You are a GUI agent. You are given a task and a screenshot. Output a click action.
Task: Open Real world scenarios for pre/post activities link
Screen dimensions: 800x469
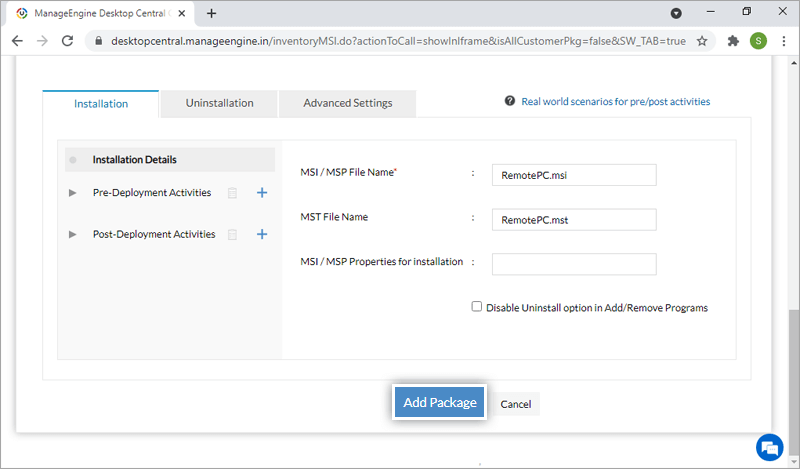(615, 101)
